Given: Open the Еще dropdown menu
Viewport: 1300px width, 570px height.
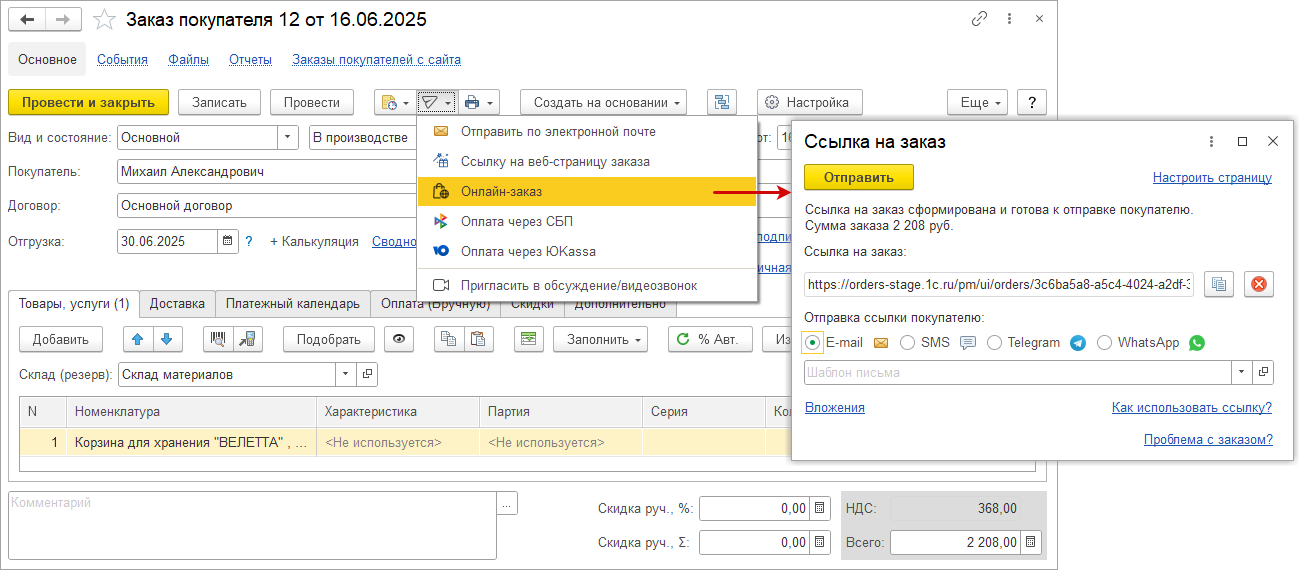Looking at the screenshot, I should pos(975,102).
